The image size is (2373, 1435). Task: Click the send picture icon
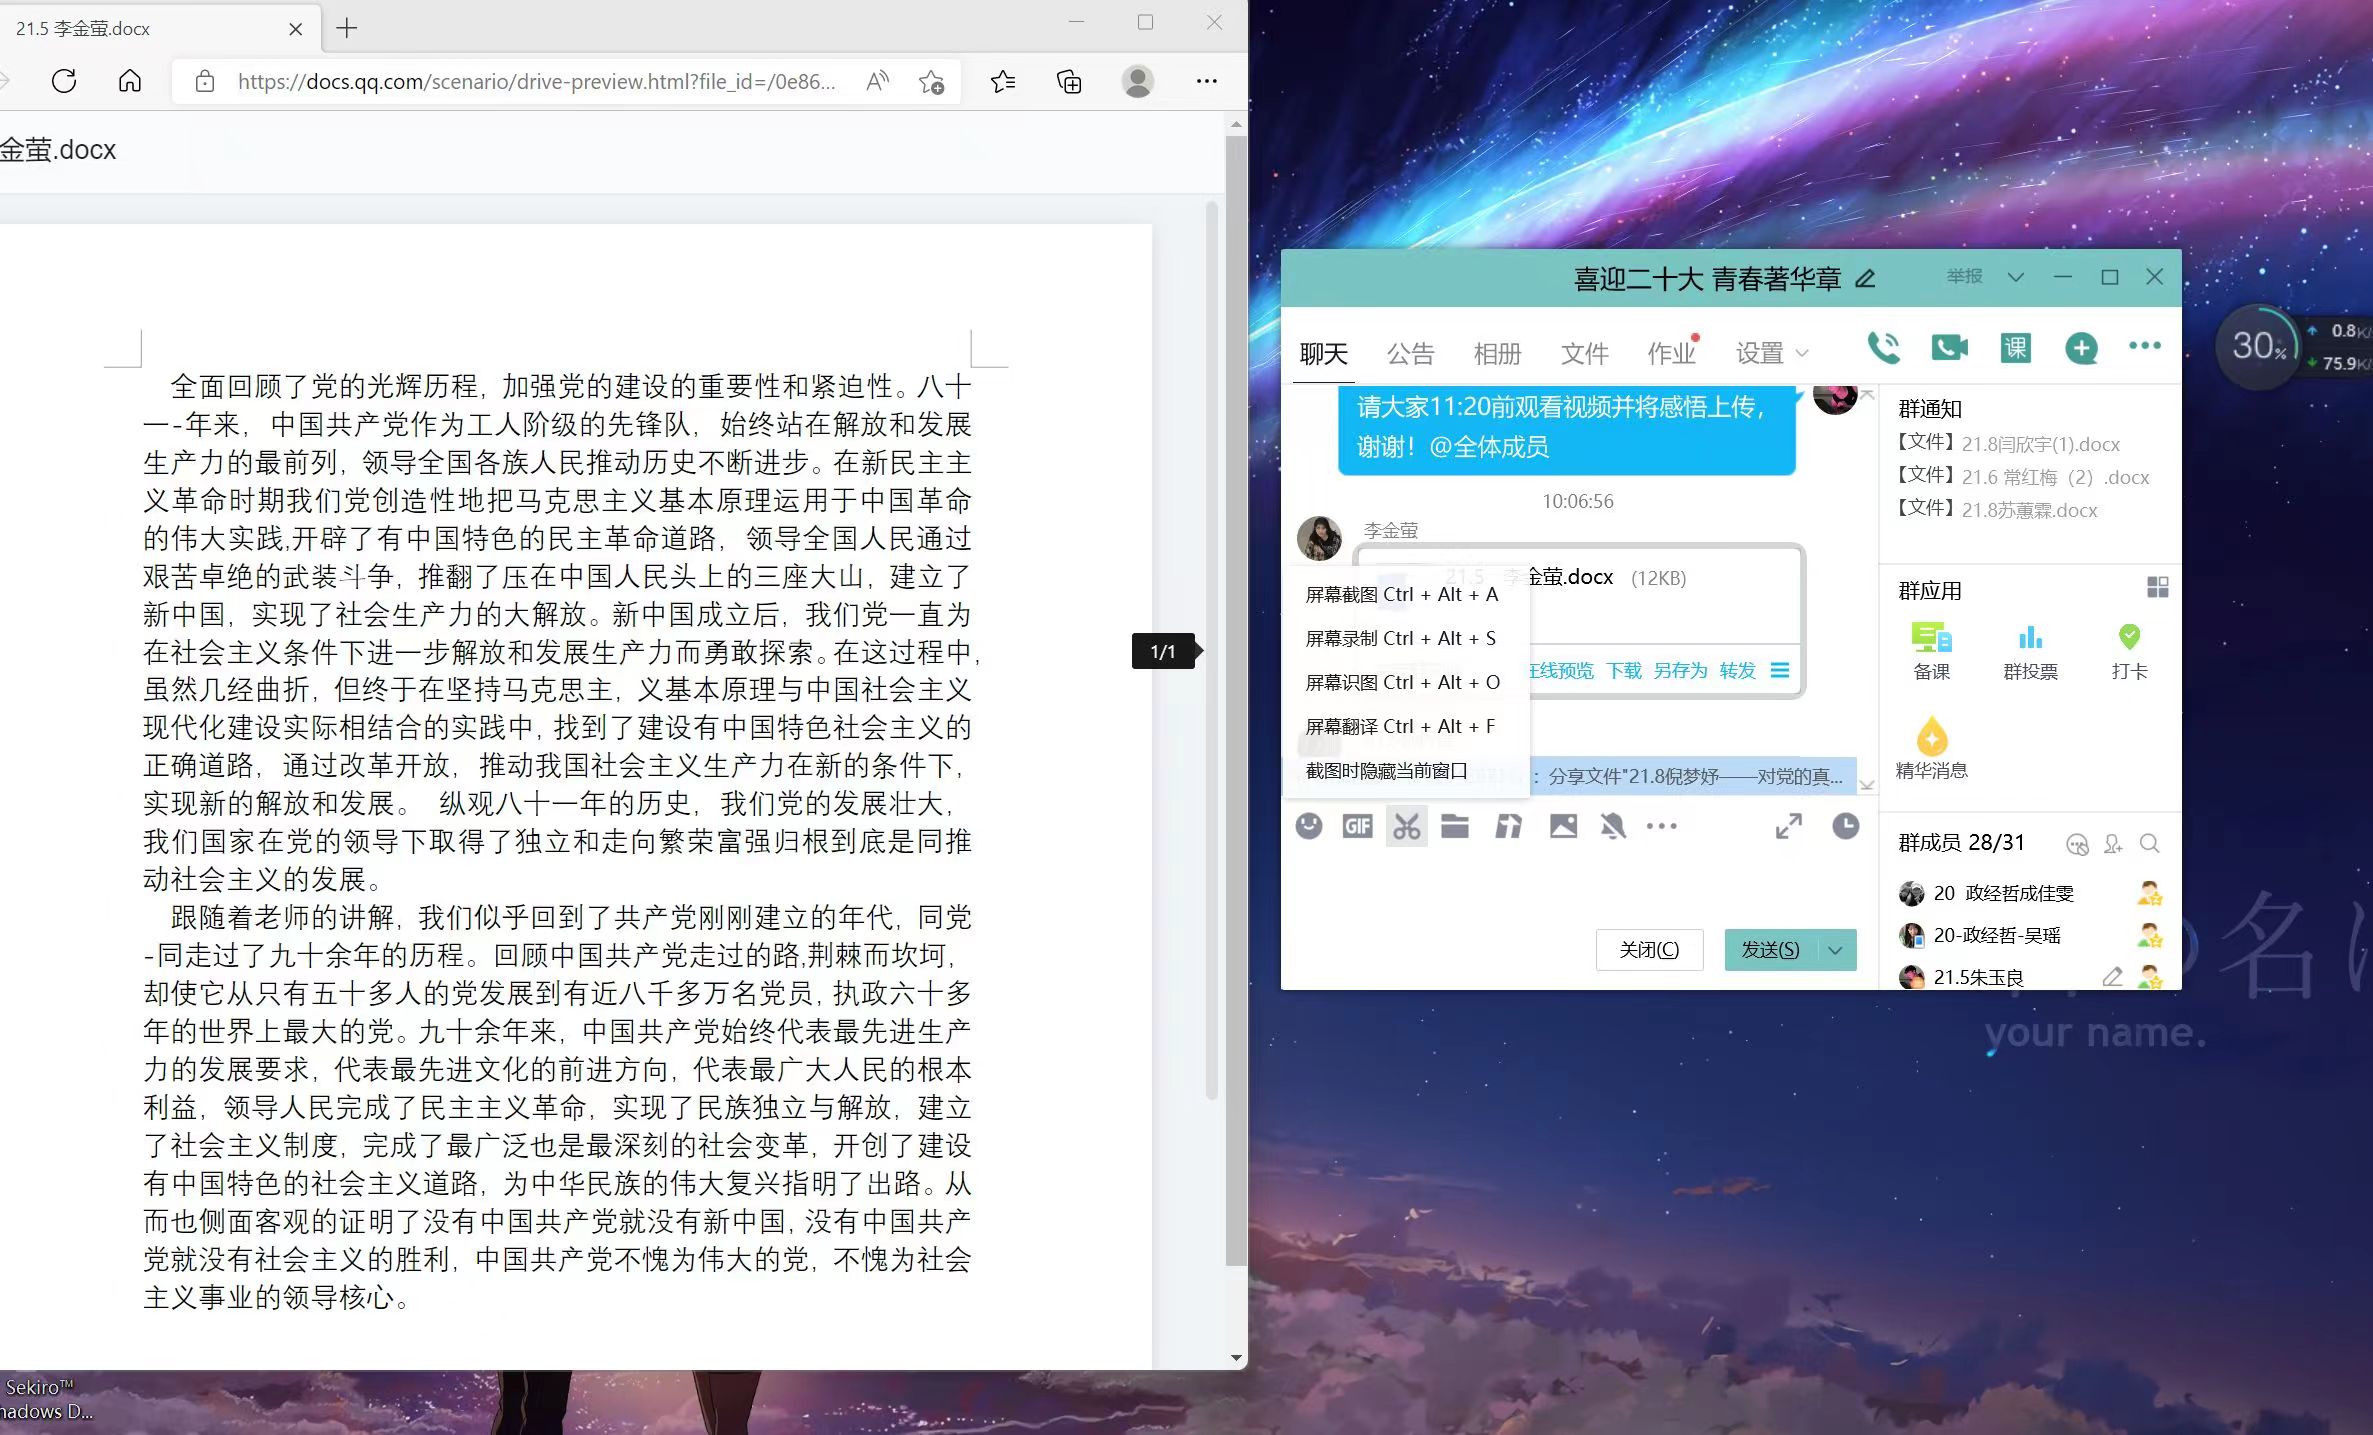[x=1563, y=826]
